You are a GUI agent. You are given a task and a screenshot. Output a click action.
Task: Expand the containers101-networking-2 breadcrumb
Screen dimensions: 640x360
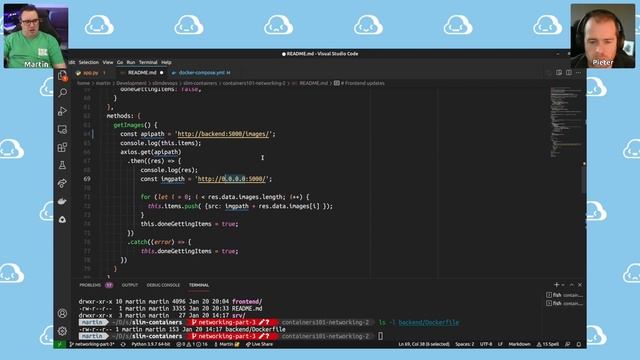click(254, 83)
